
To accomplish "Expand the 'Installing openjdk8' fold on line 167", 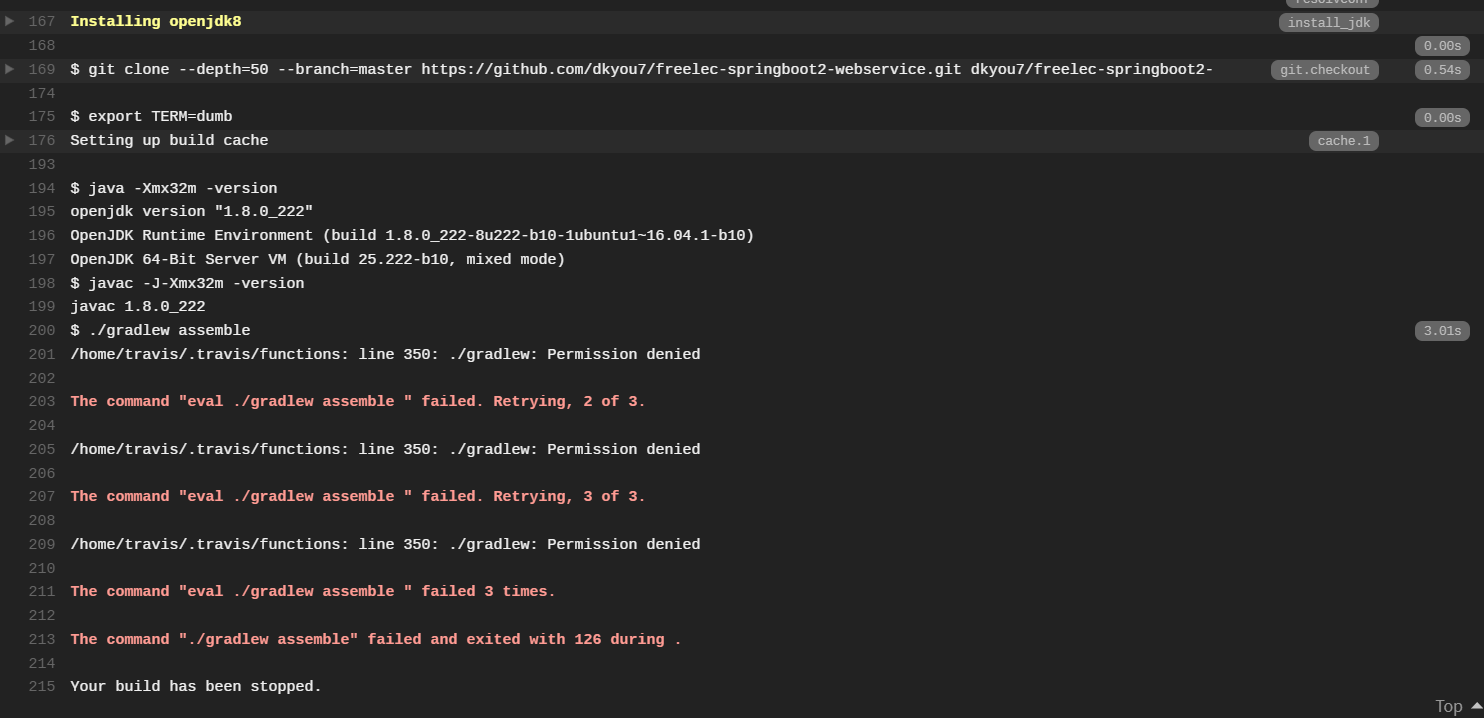I will pos(10,21).
